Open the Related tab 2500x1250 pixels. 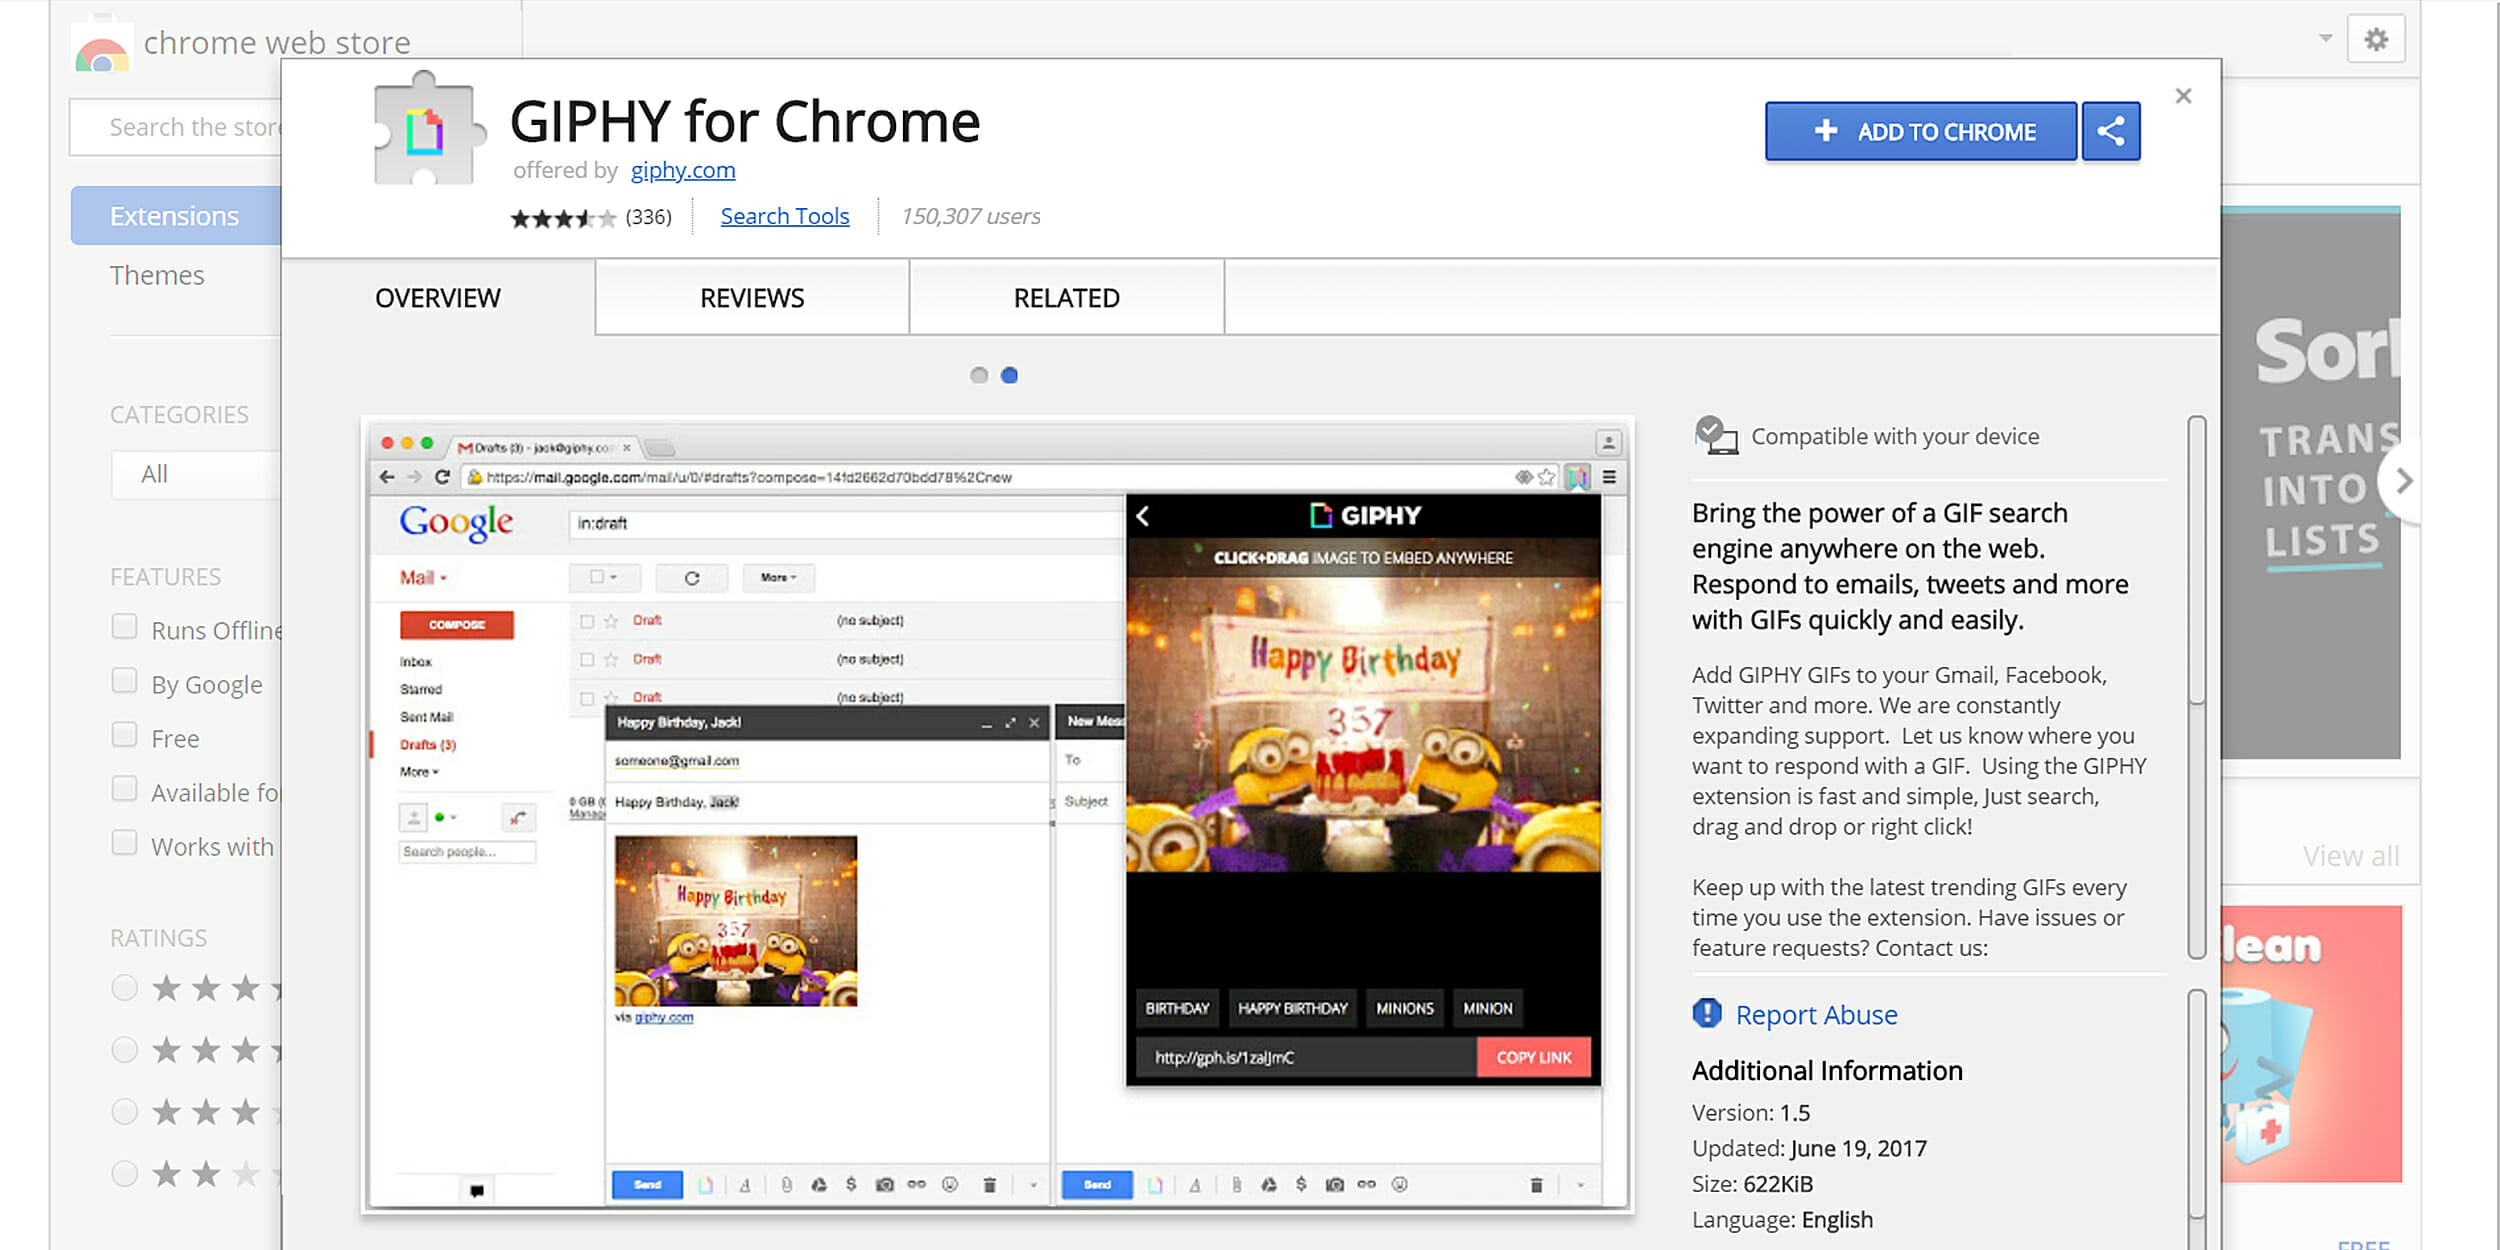1066,297
